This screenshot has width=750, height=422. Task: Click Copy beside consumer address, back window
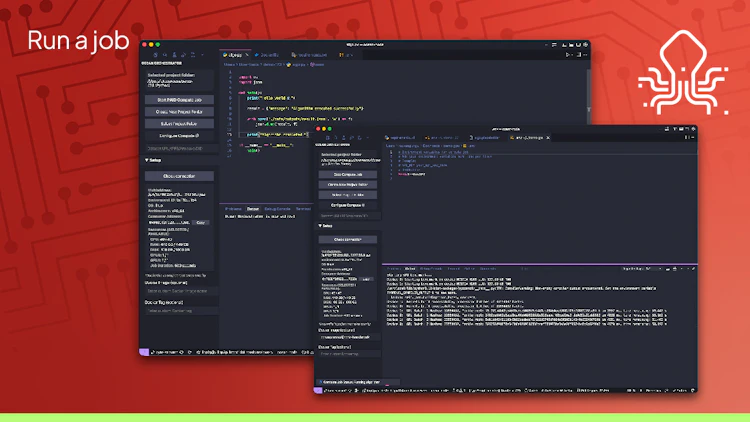(201, 222)
